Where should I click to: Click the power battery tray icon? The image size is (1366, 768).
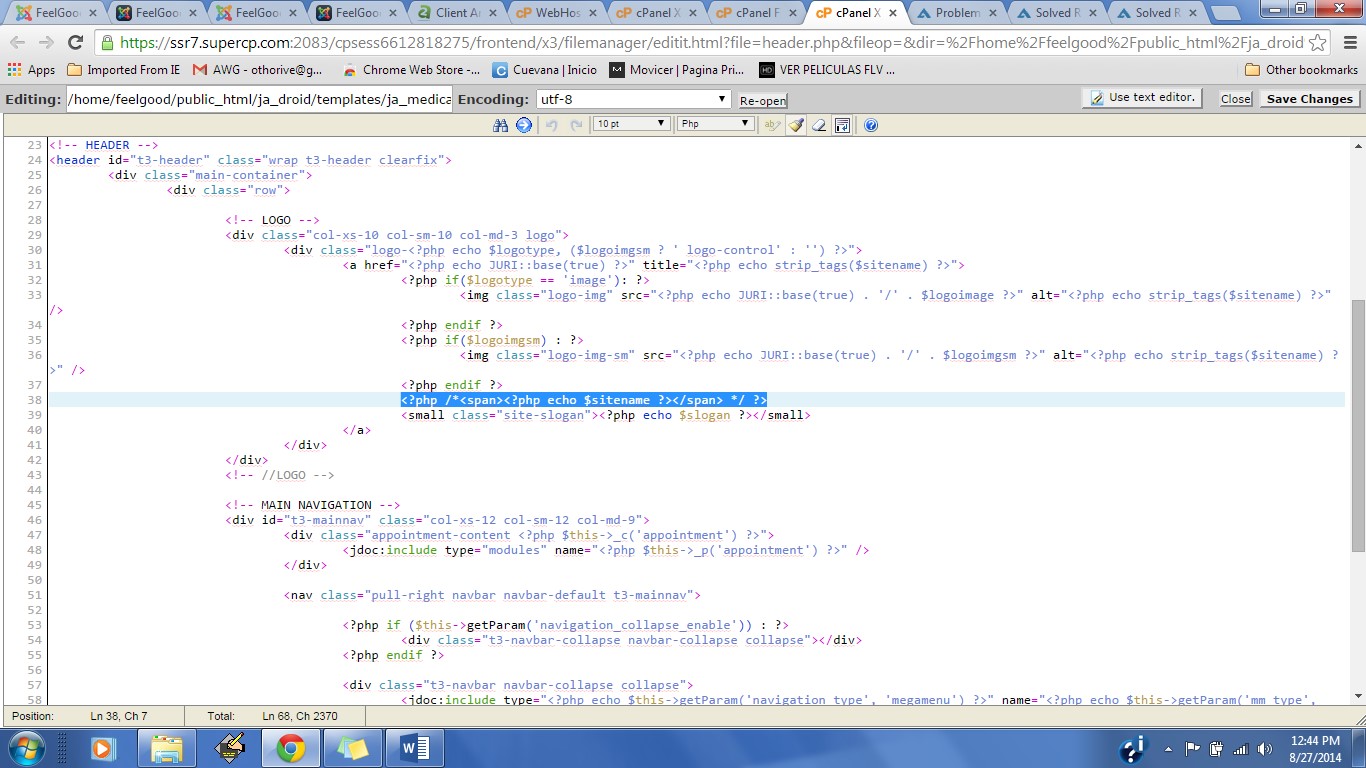point(1217,748)
